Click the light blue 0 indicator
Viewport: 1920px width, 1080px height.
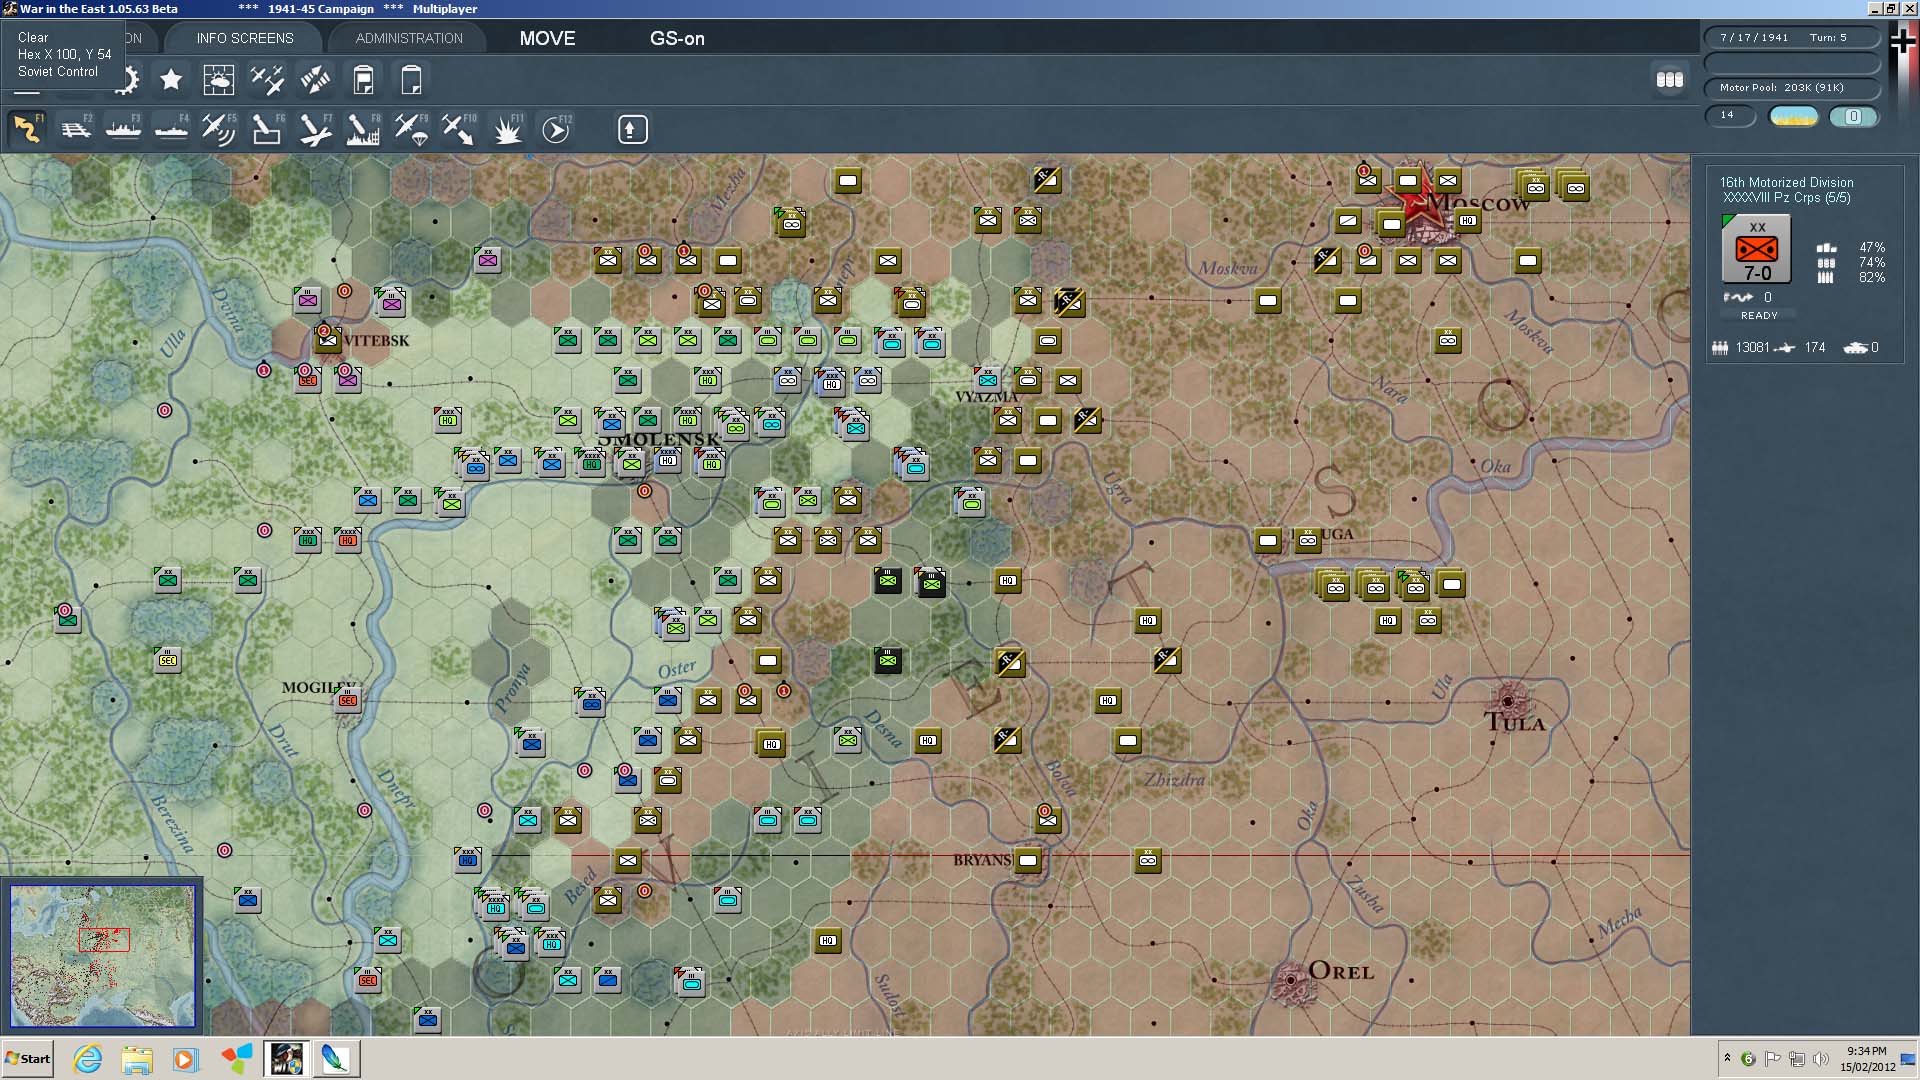click(1853, 116)
